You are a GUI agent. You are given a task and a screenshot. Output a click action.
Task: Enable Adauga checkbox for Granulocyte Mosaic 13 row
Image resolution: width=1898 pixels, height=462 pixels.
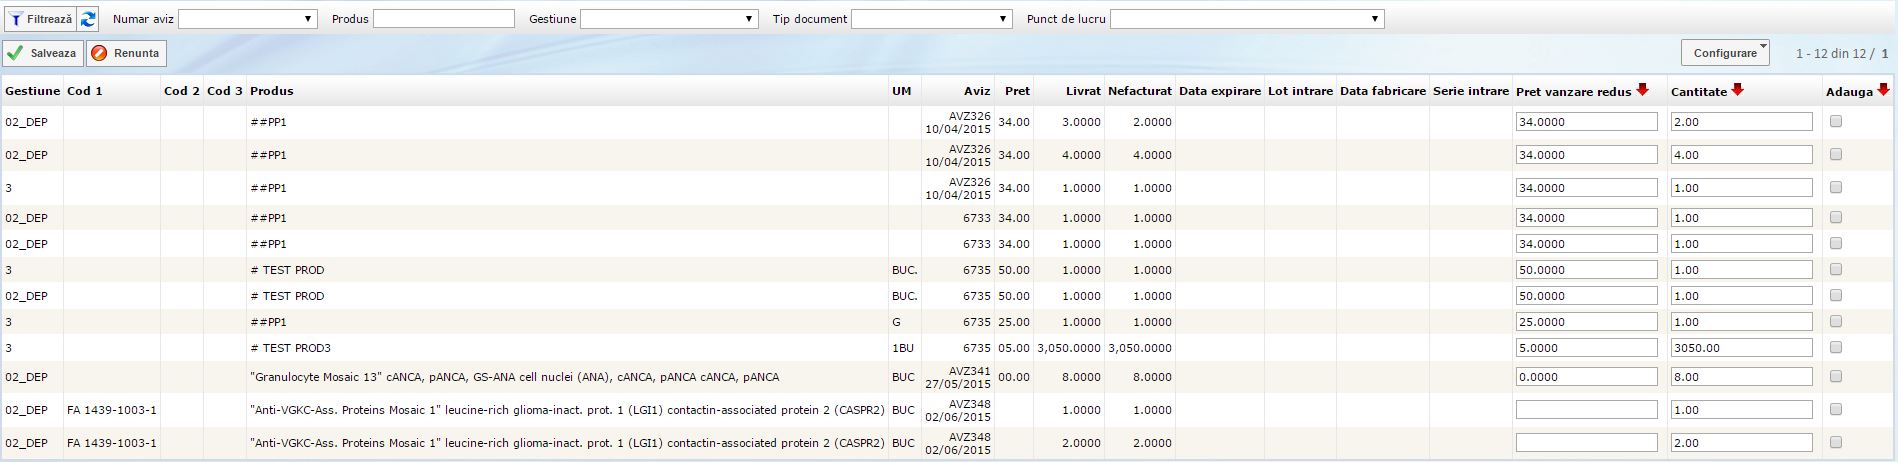point(1835,376)
